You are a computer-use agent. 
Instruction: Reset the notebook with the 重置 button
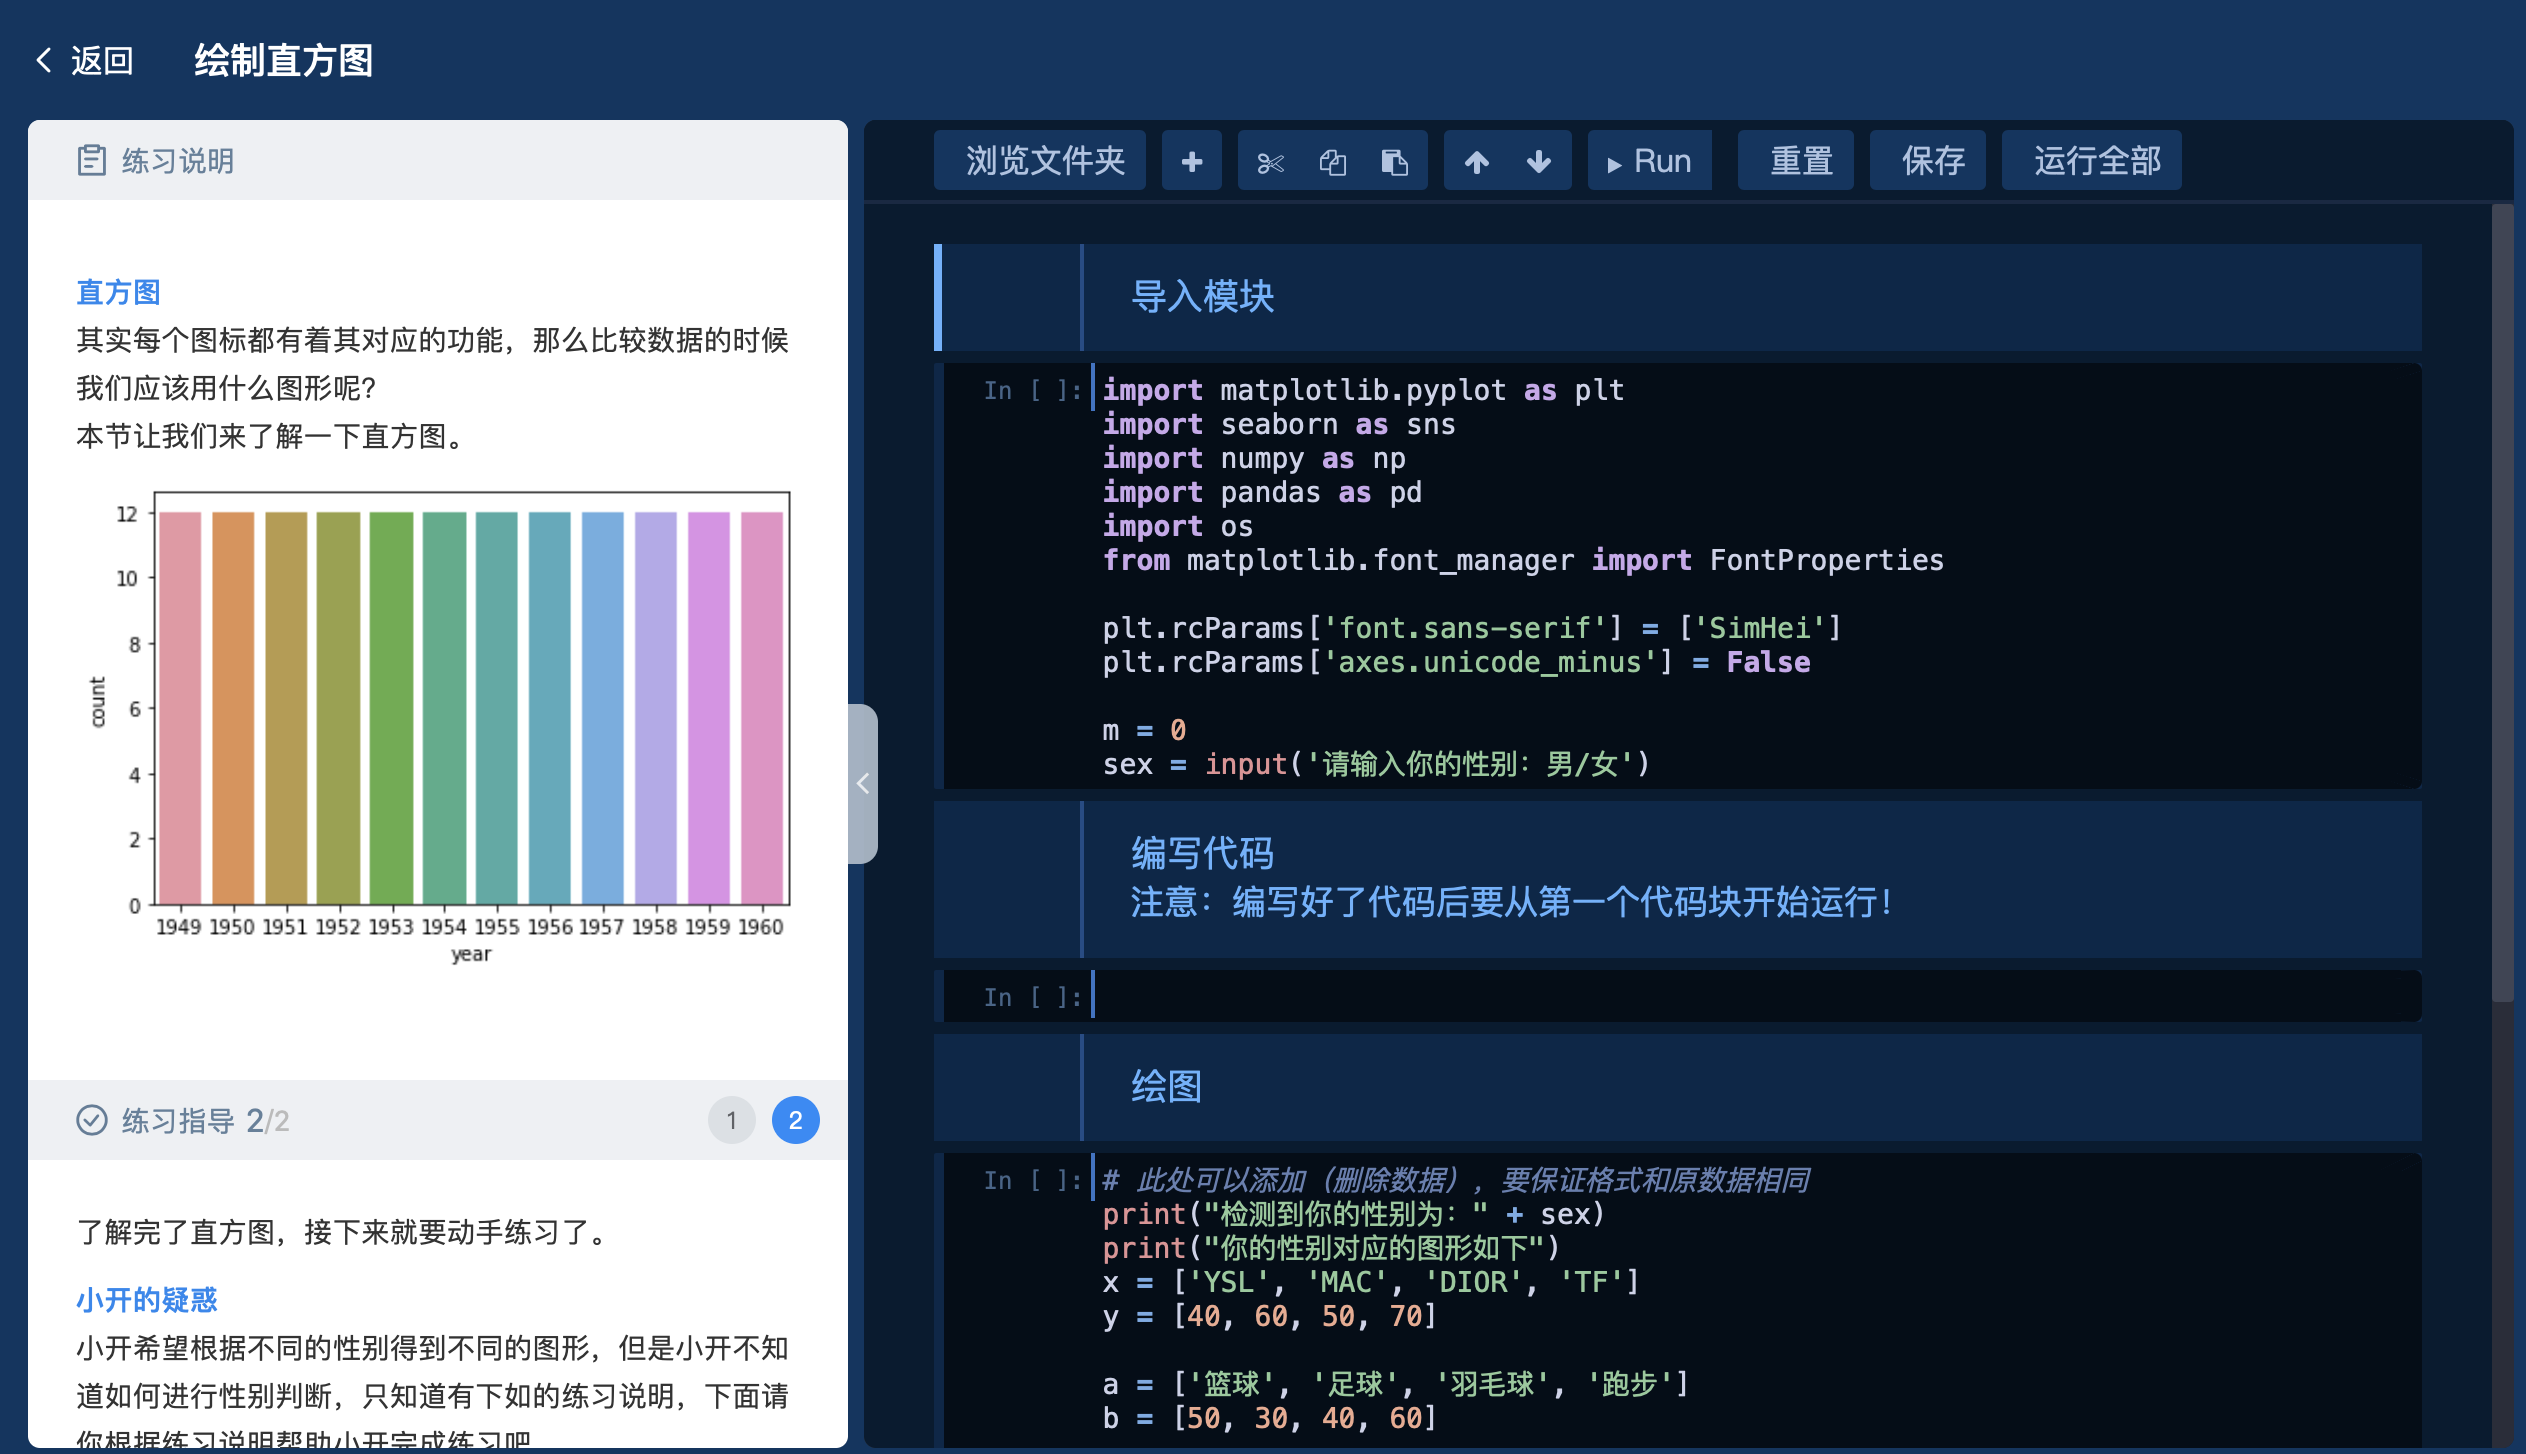pos(1796,159)
